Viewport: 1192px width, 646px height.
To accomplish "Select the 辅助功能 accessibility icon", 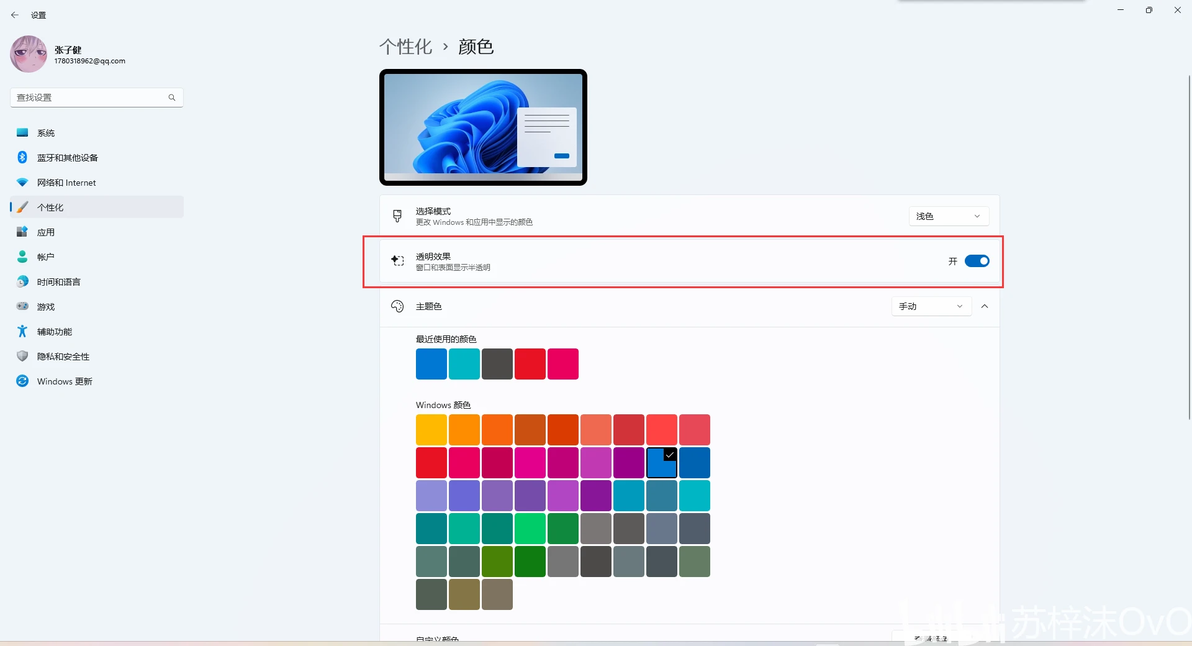I will point(22,331).
